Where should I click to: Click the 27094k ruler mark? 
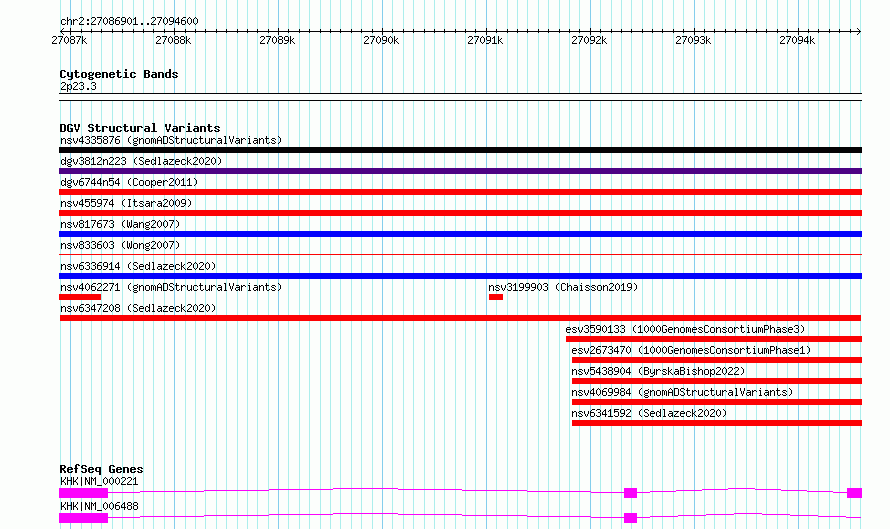[797, 40]
